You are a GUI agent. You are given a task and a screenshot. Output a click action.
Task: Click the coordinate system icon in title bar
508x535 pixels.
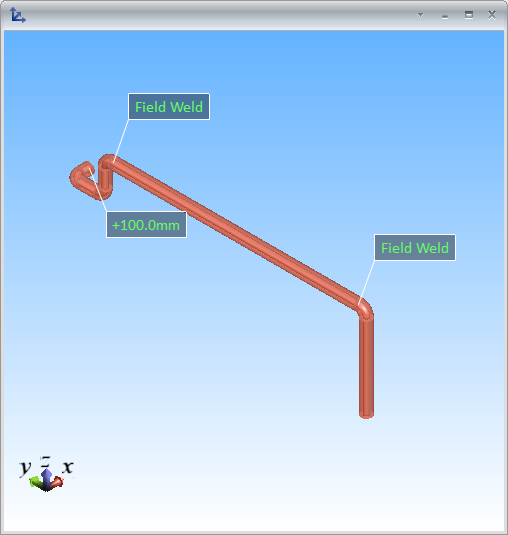click(17, 15)
